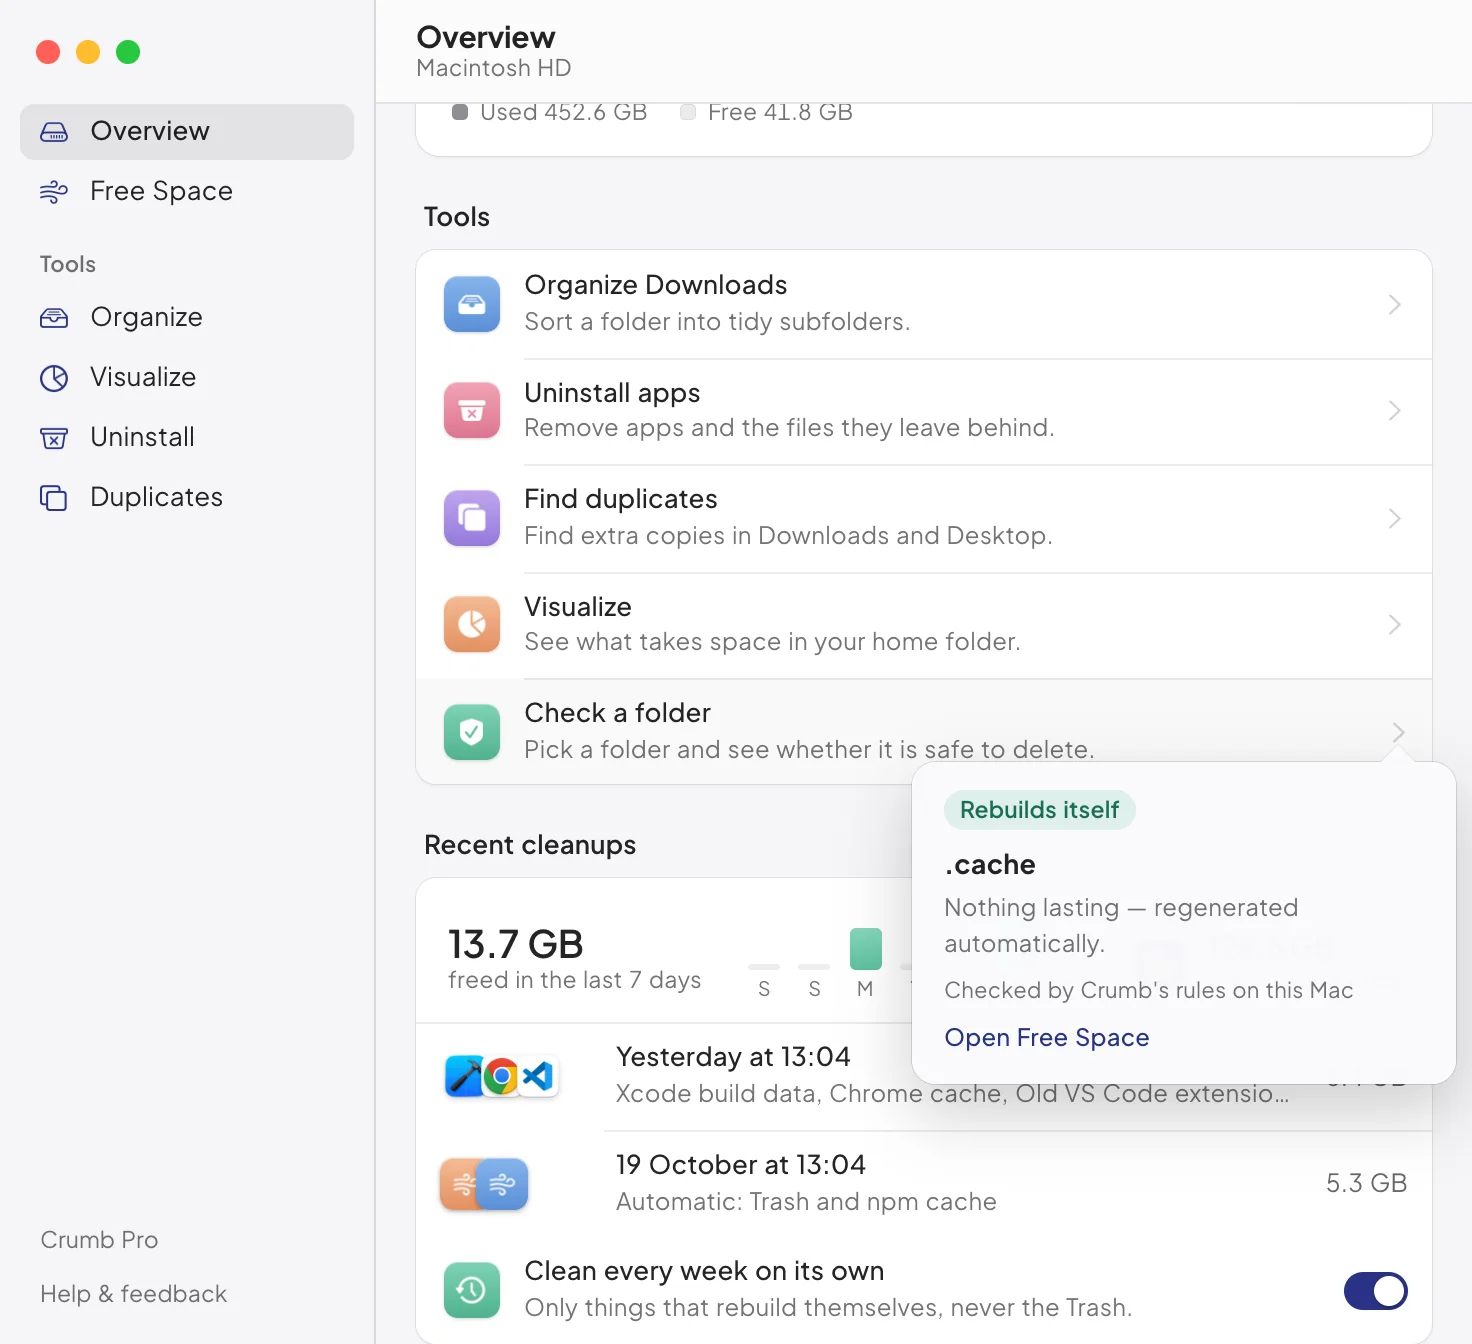Click "Checked by Crumb's rules on this Mac"
The image size is (1472, 1344).
(x=1148, y=990)
